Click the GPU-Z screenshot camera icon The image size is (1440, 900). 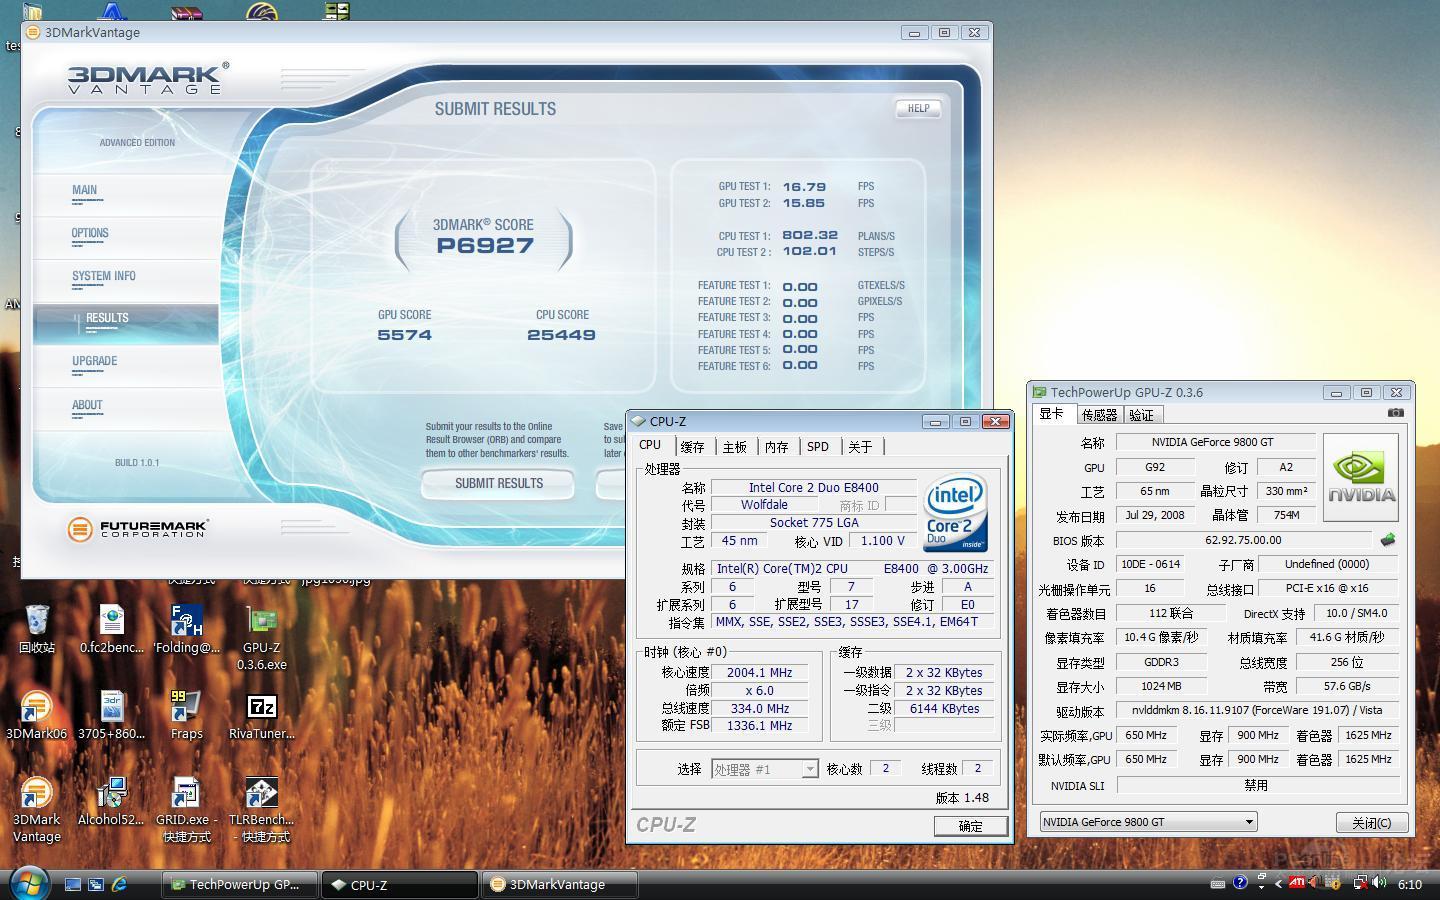coord(1395,413)
